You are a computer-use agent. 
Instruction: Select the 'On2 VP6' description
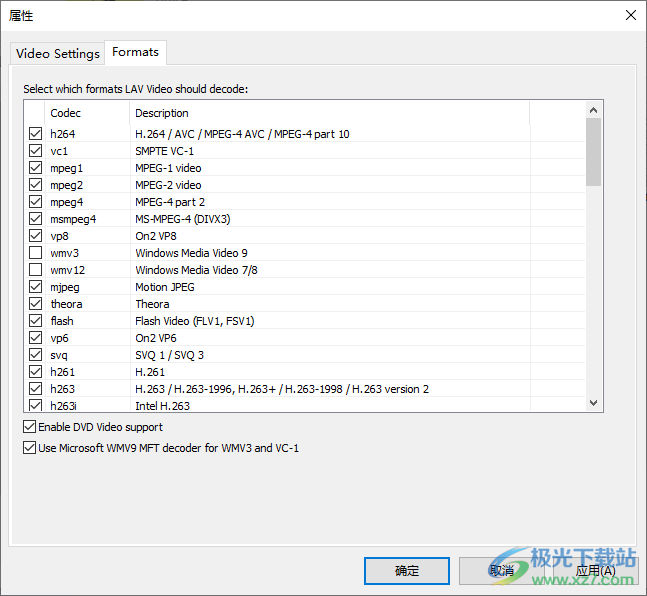[156, 338]
